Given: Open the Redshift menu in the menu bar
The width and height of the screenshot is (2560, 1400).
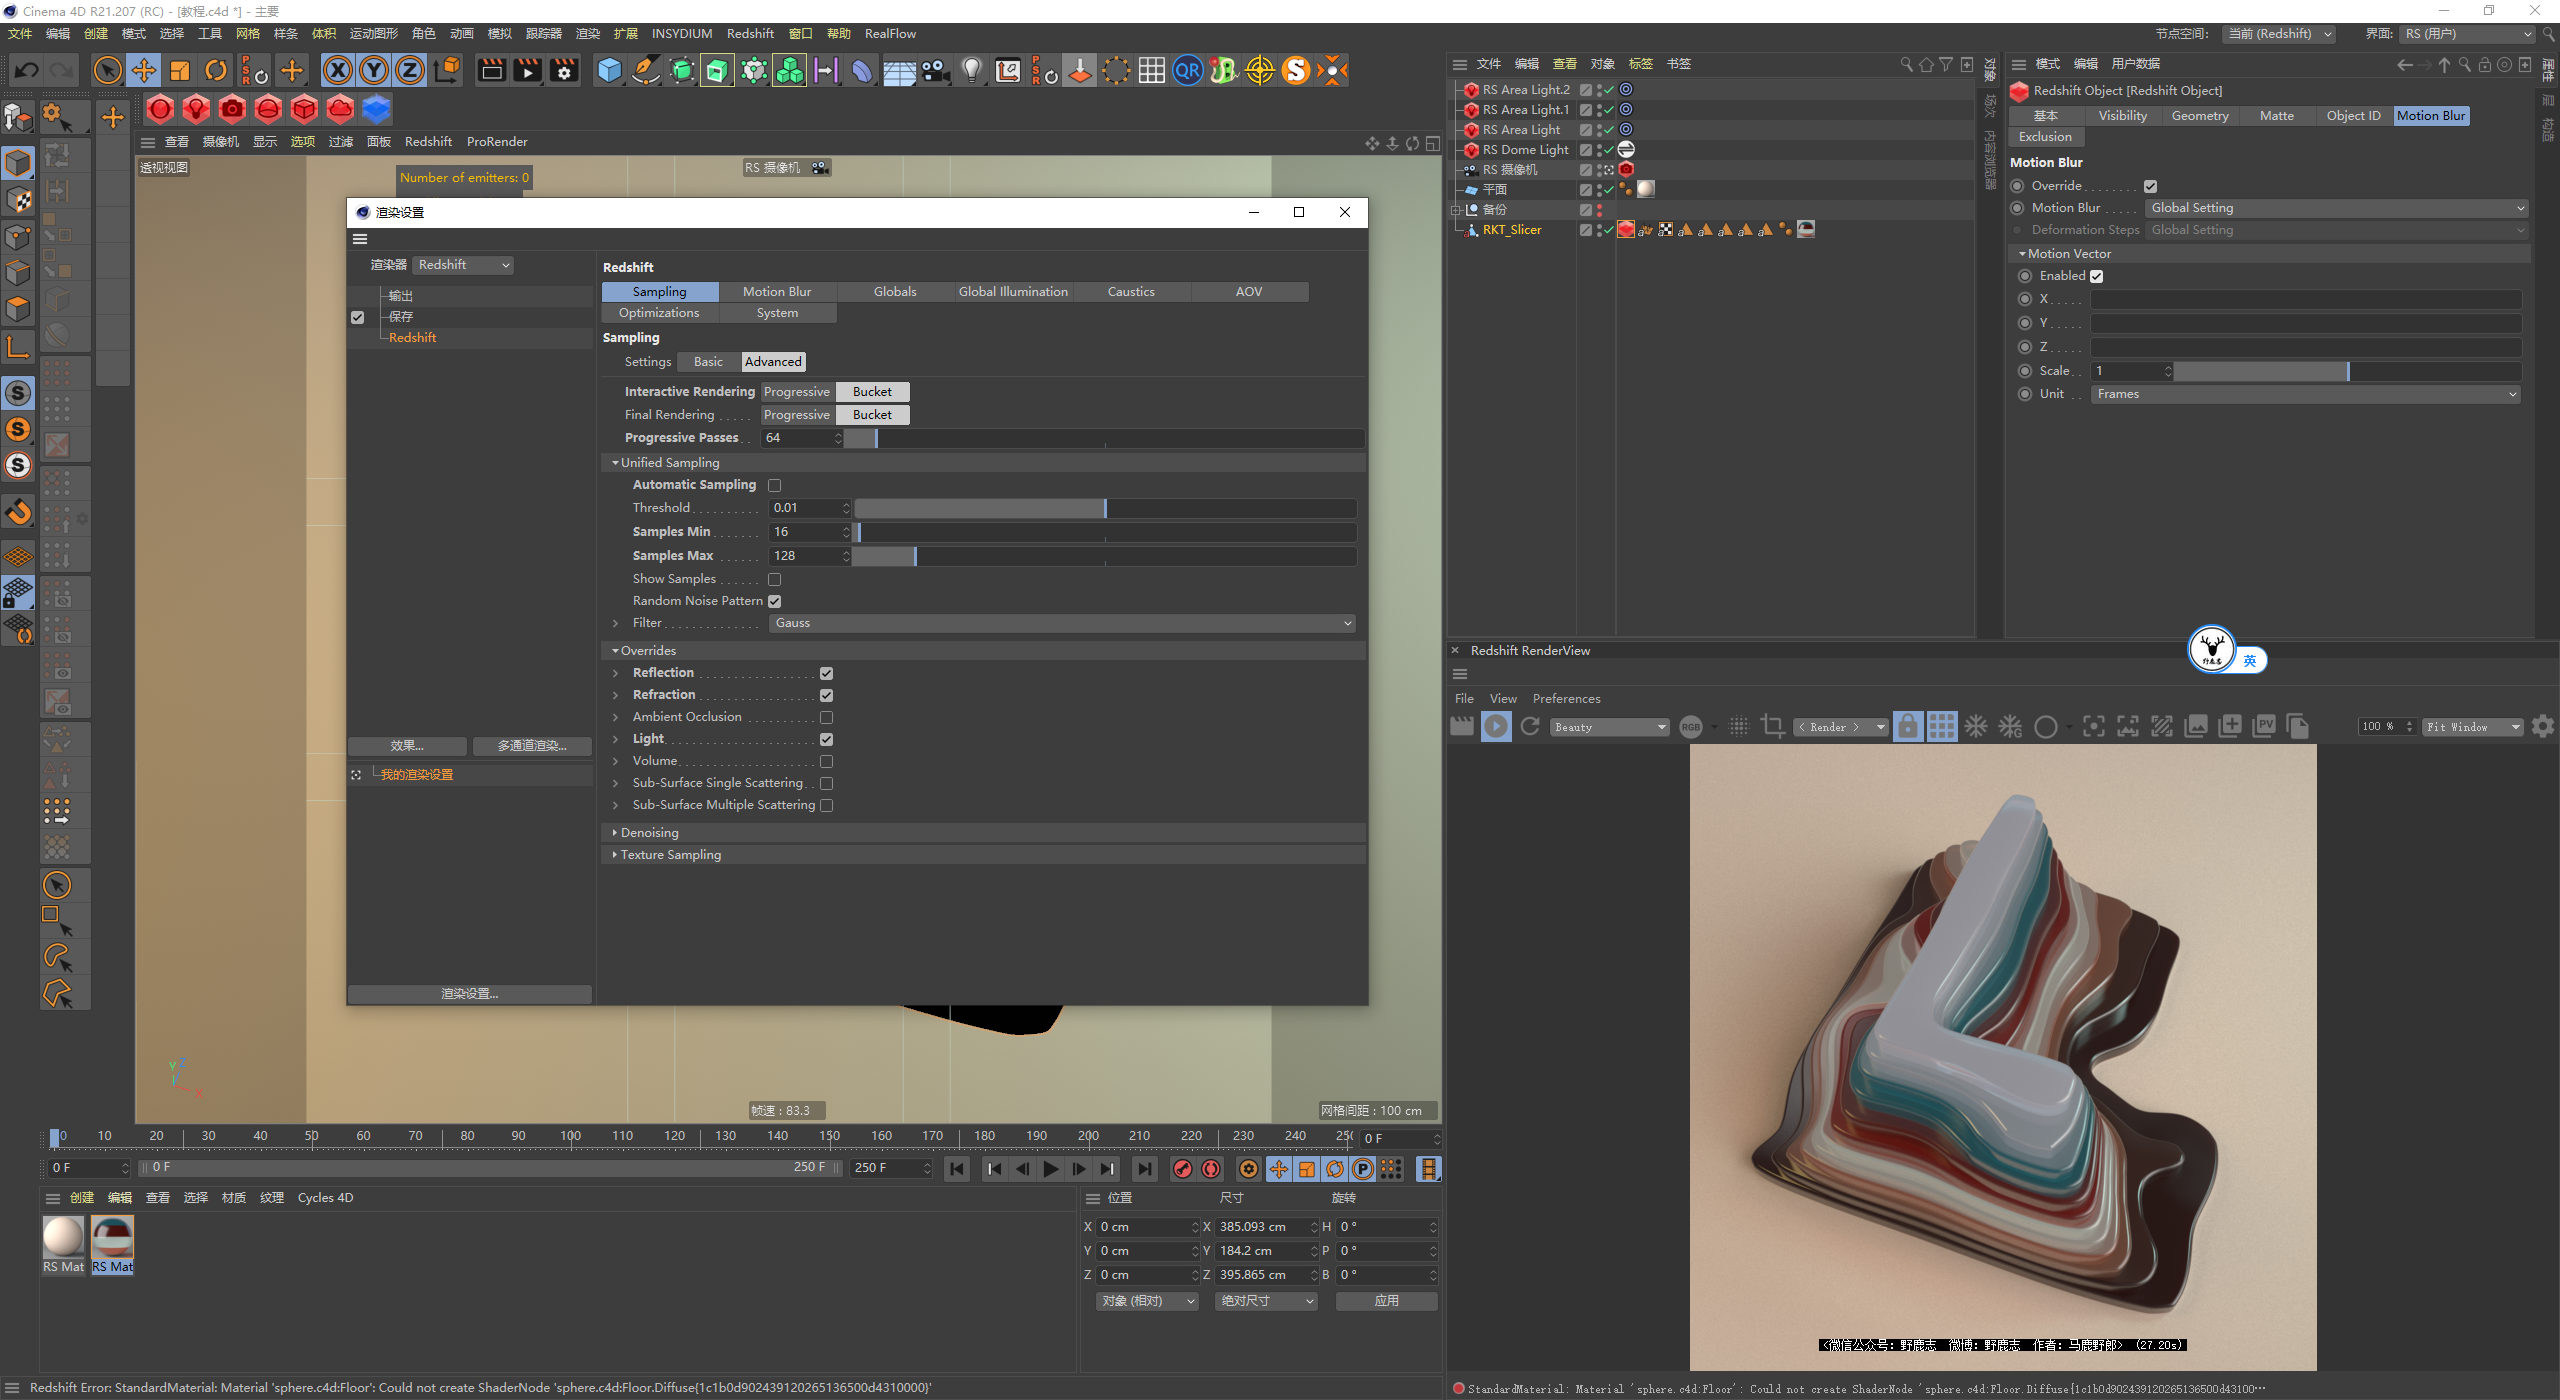Looking at the screenshot, I should coord(750,33).
